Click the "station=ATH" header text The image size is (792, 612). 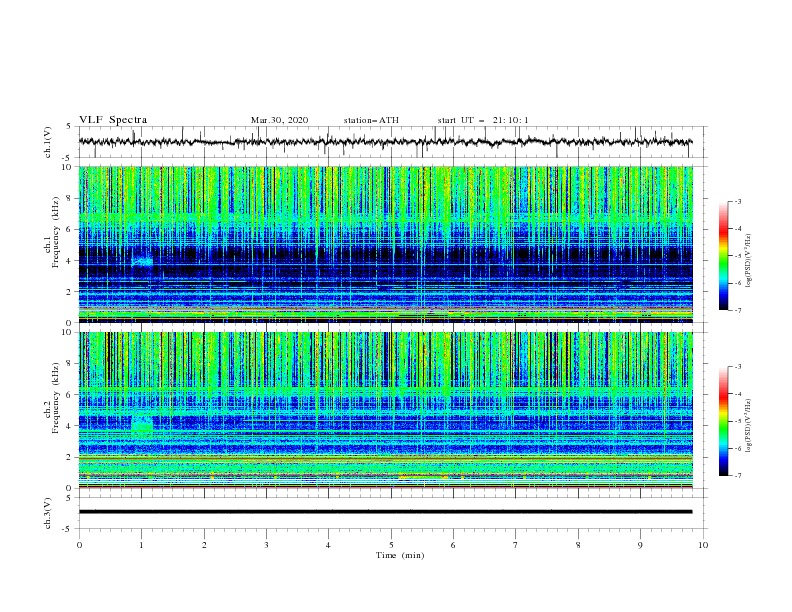pos(371,120)
